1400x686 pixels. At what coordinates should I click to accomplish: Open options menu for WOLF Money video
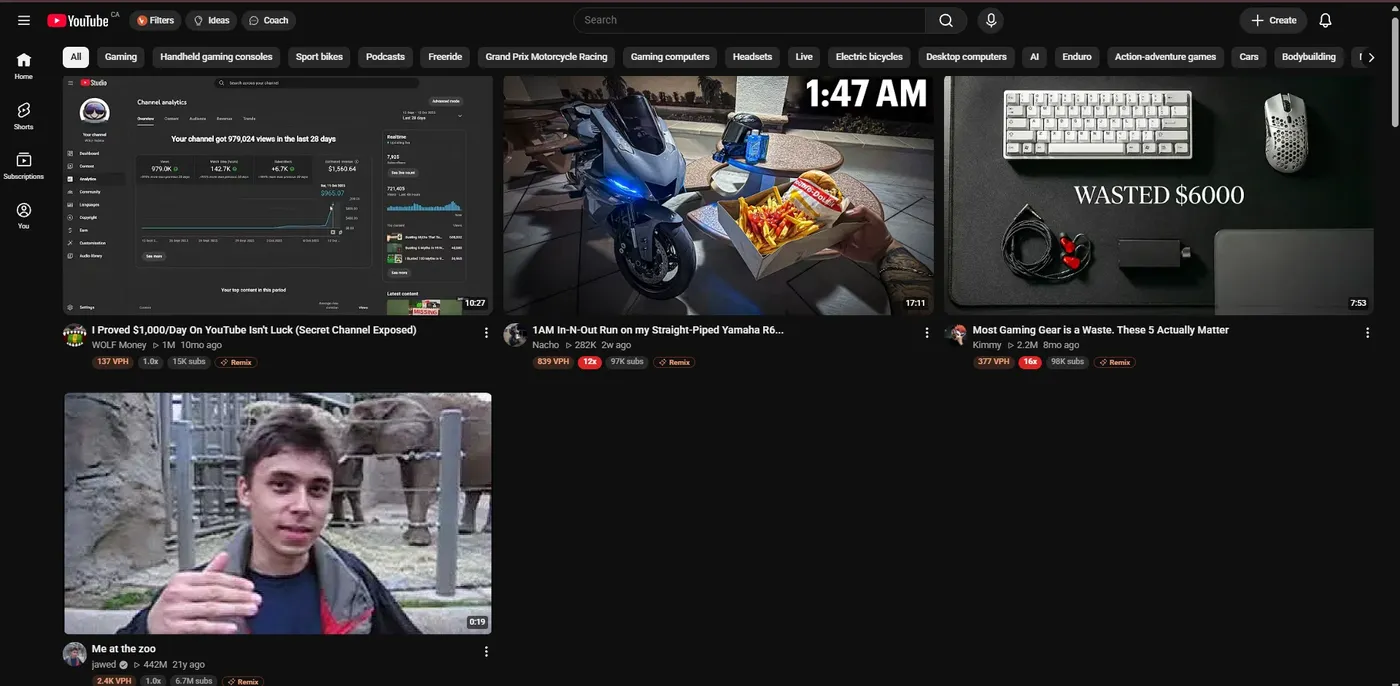tap(486, 333)
